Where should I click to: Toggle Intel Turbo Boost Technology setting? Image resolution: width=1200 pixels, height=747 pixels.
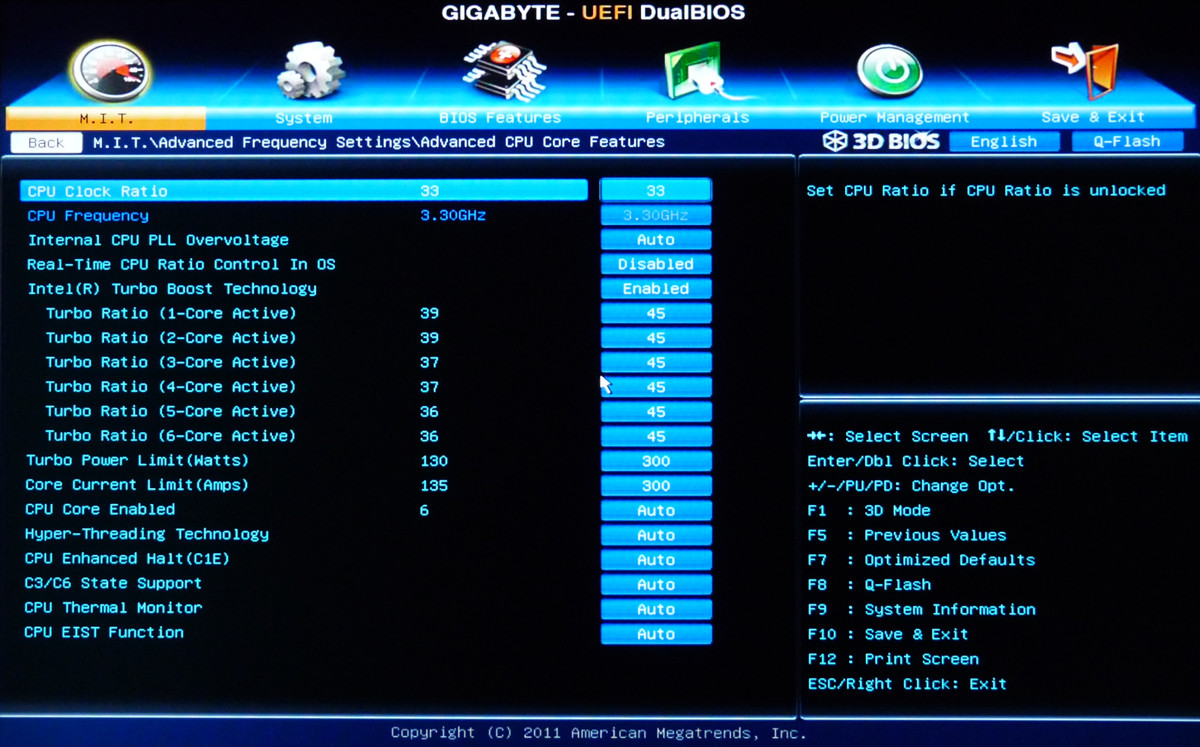656,289
